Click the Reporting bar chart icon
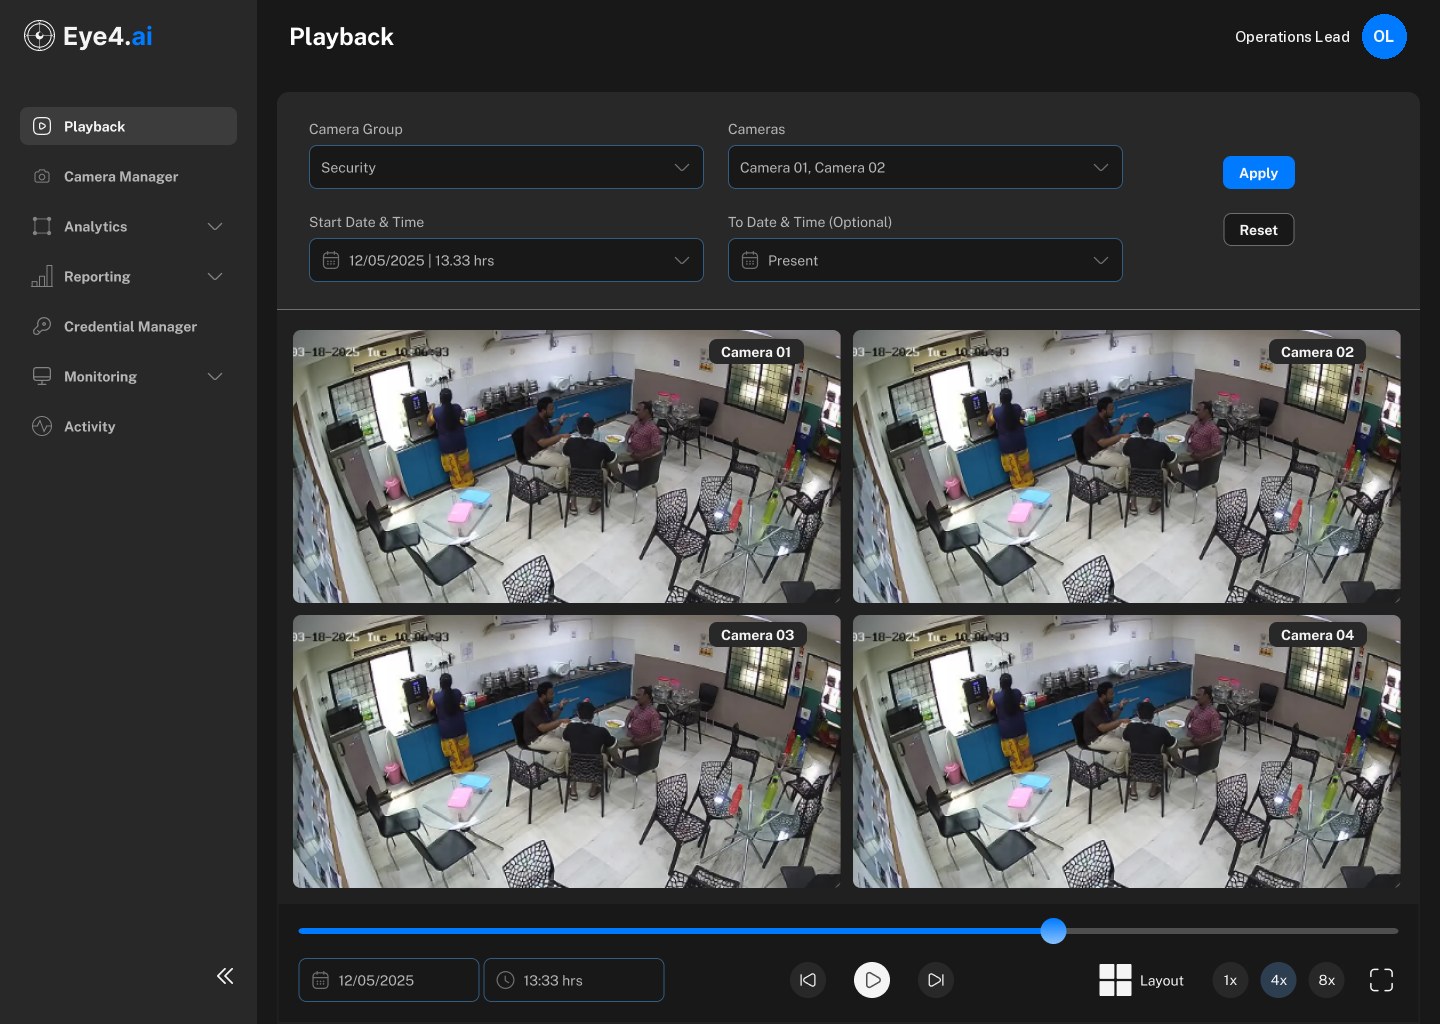Screen dimensions: 1440x1024 click(42, 276)
